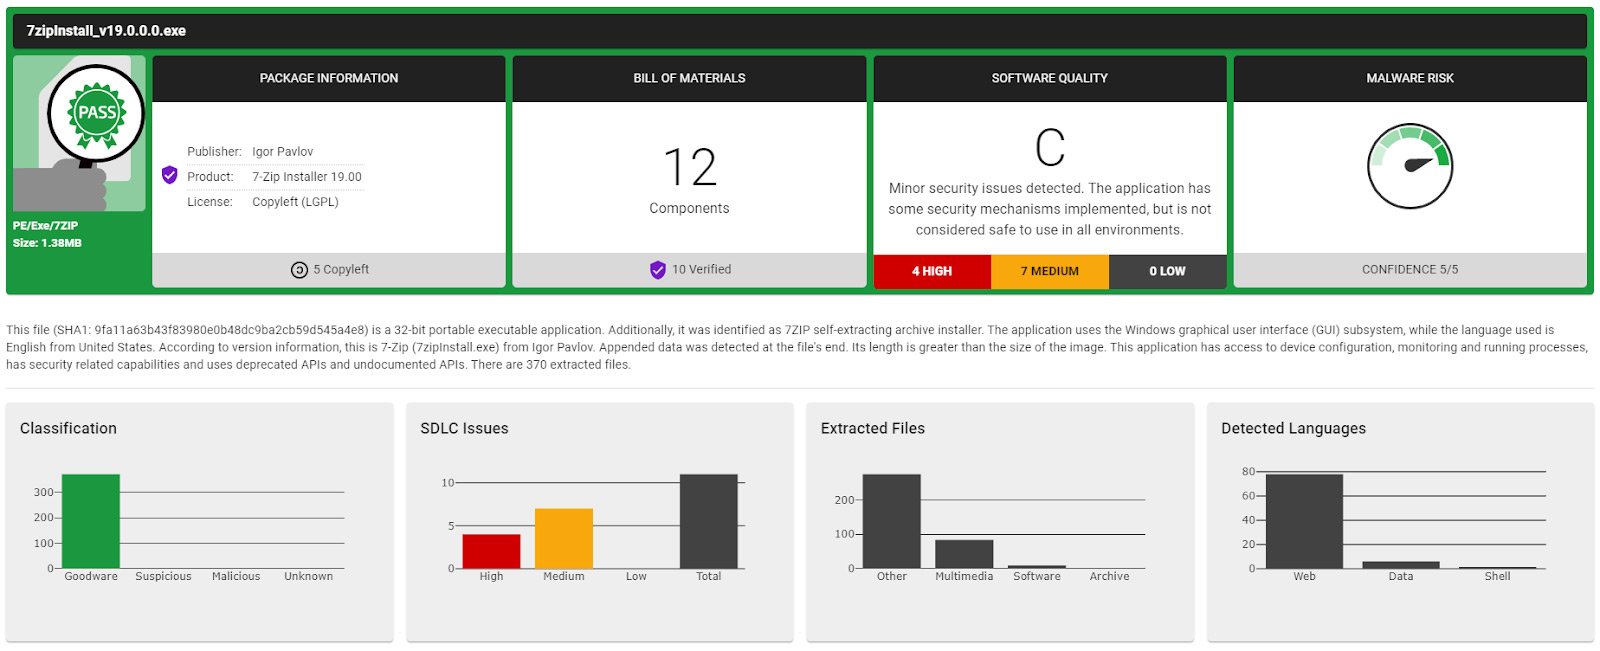Click the product value 7-Zip Installer 19.00
The width and height of the screenshot is (1600, 651).
tap(307, 177)
